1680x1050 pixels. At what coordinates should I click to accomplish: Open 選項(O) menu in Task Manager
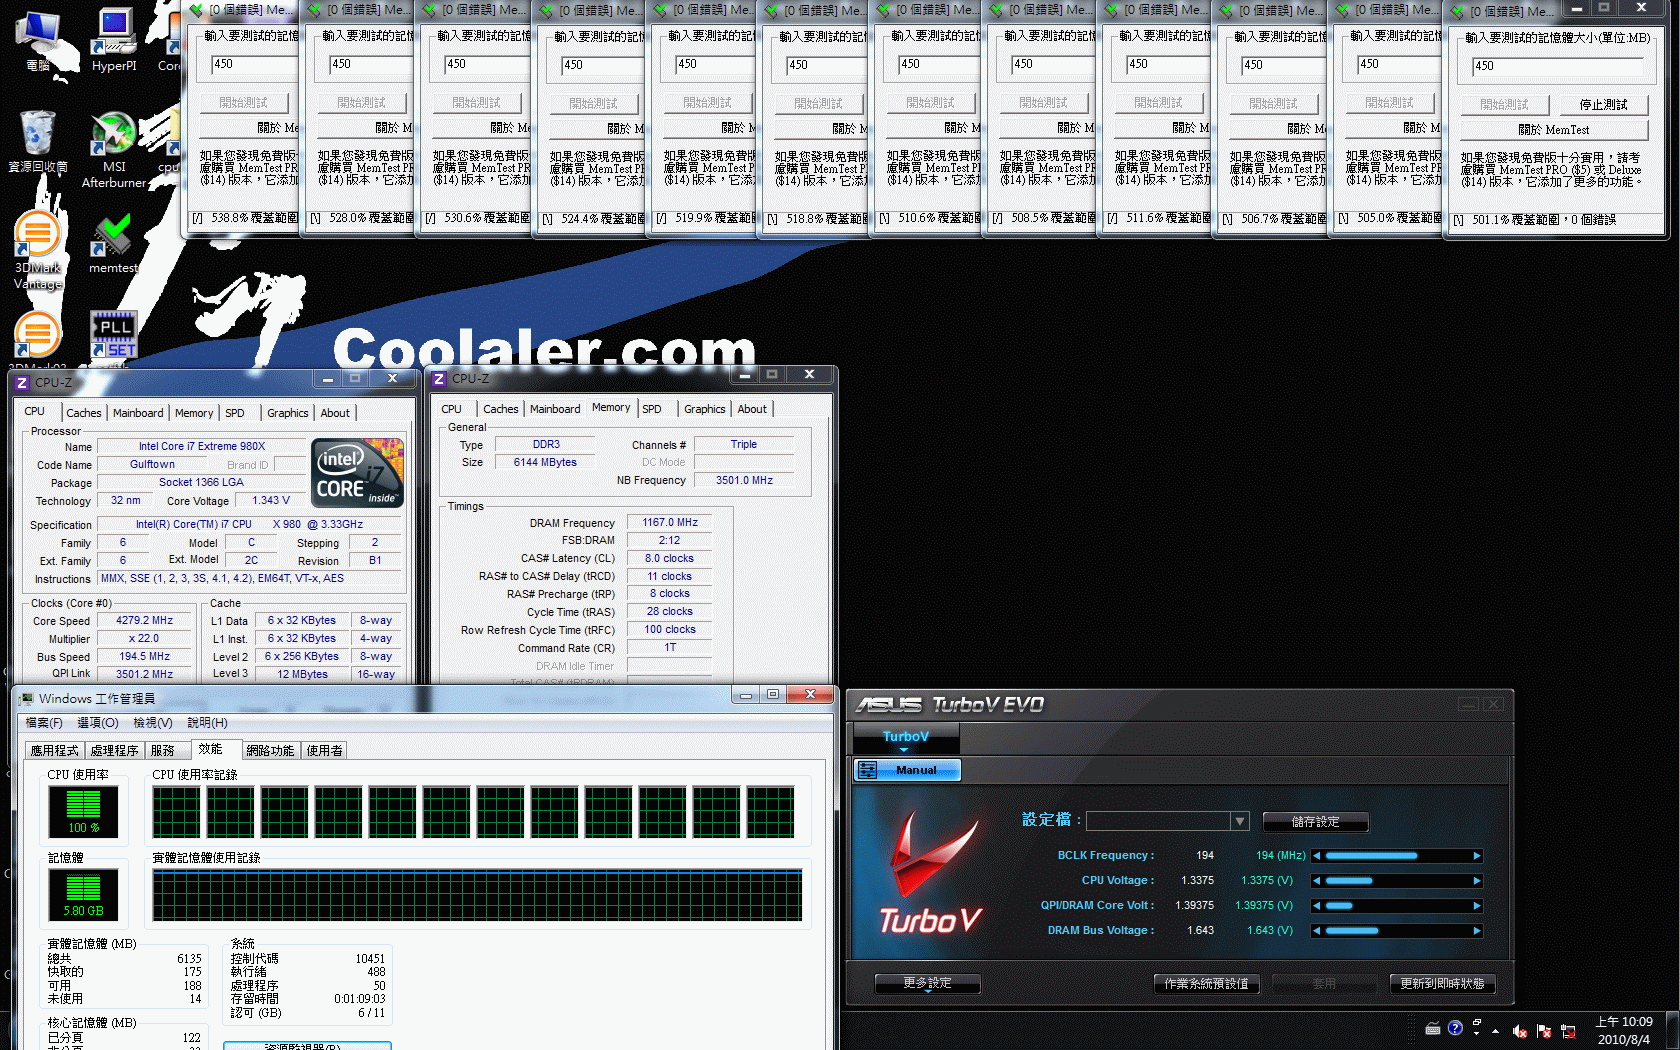click(98, 723)
